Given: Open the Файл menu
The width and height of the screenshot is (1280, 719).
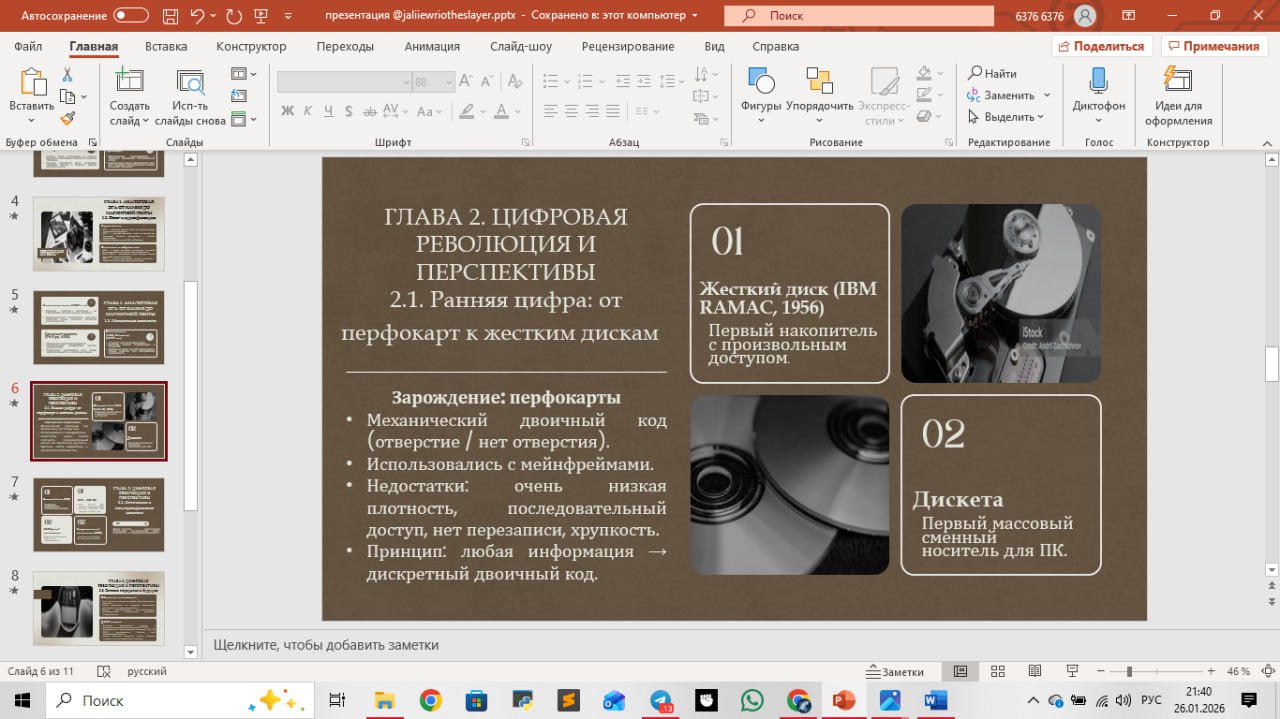Looking at the screenshot, I should coord(28,47).
